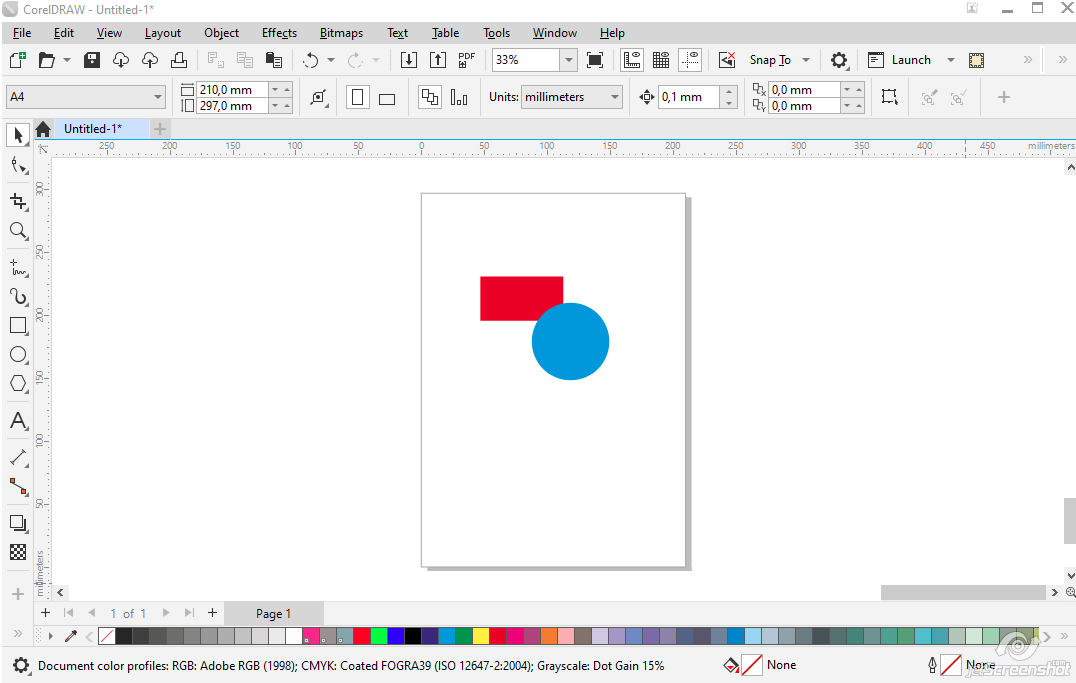Toggle landscape page orientation
The width and height of the screenshot is (1076, 683).
click(387, 98)
